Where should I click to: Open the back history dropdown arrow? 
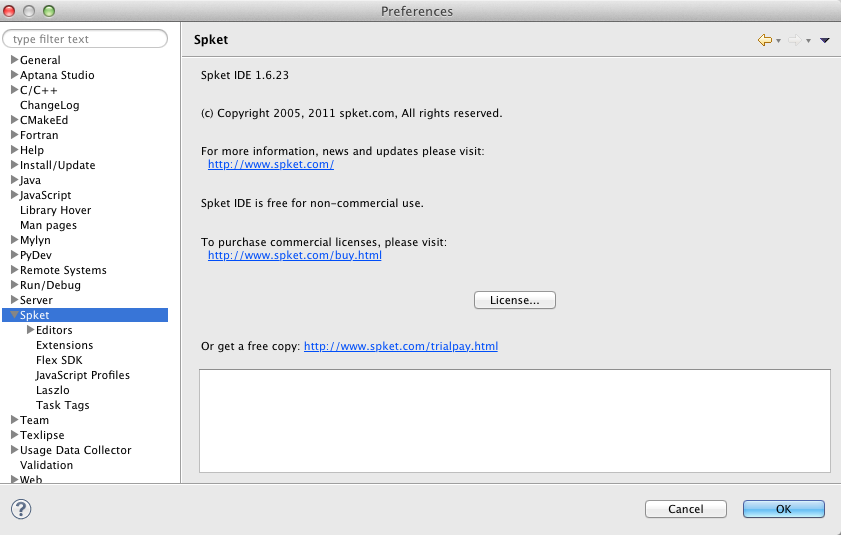pyautogui.click(x=778, y=41)
